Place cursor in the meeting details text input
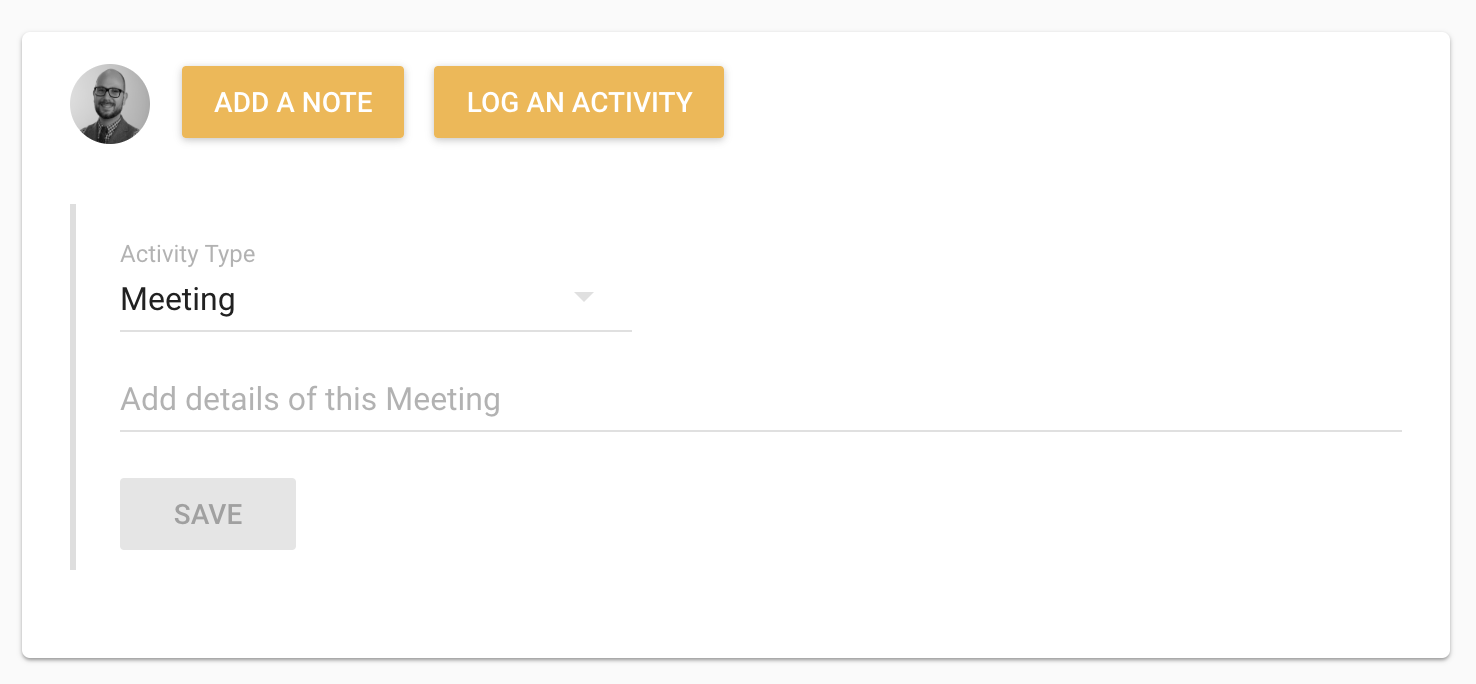The image size is (1476, 684). [760, 400]
